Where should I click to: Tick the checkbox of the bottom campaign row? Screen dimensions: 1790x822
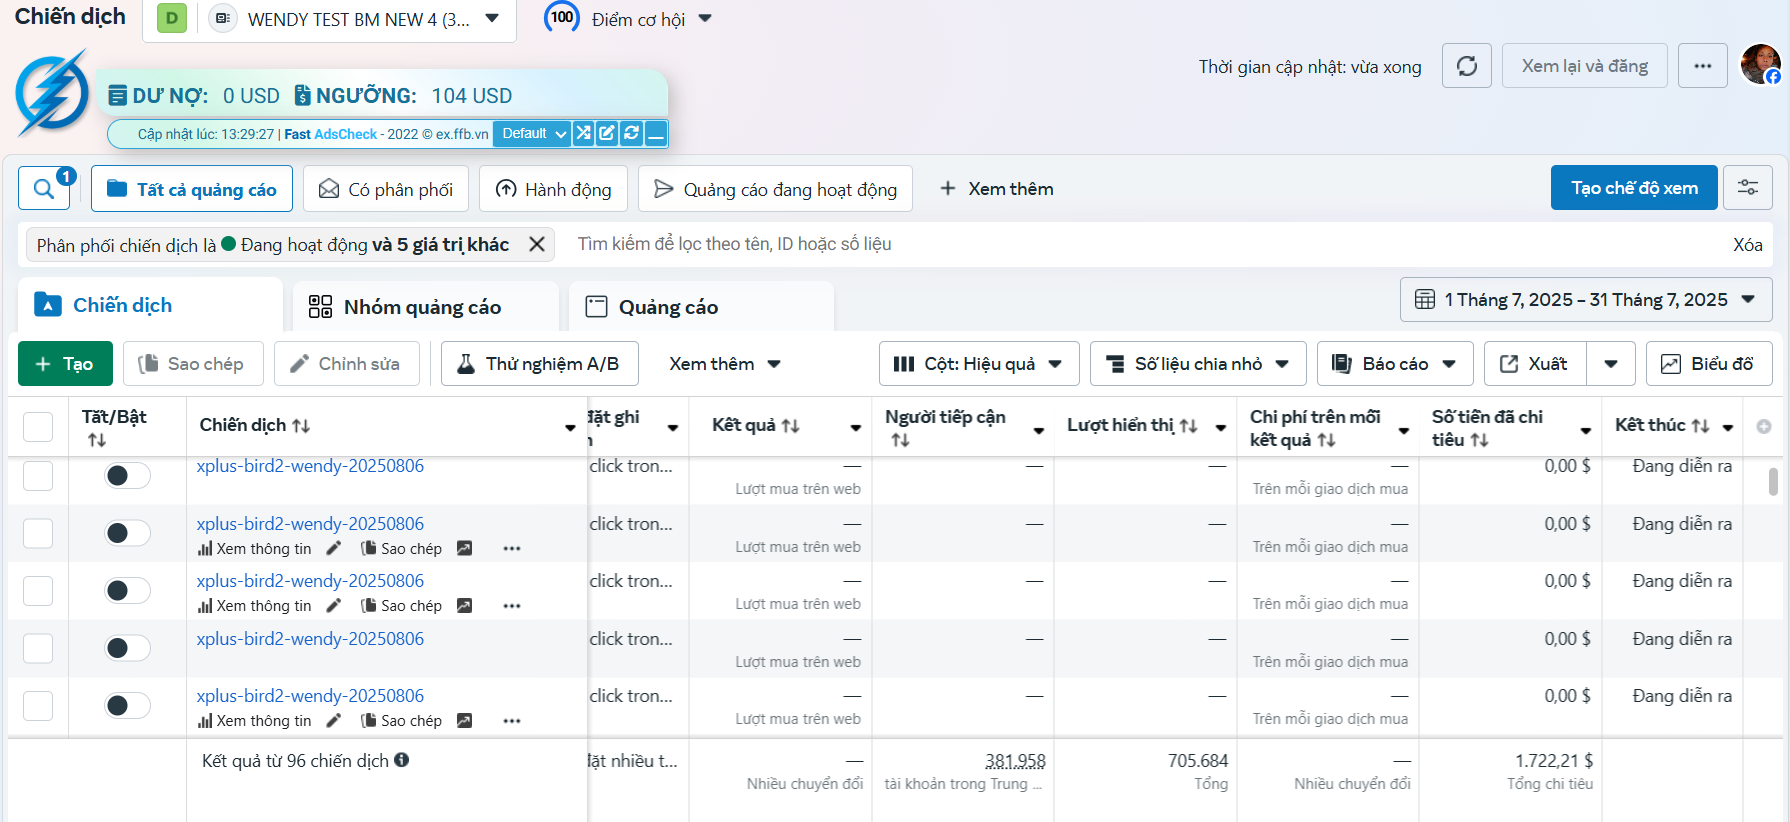[38, 706]
